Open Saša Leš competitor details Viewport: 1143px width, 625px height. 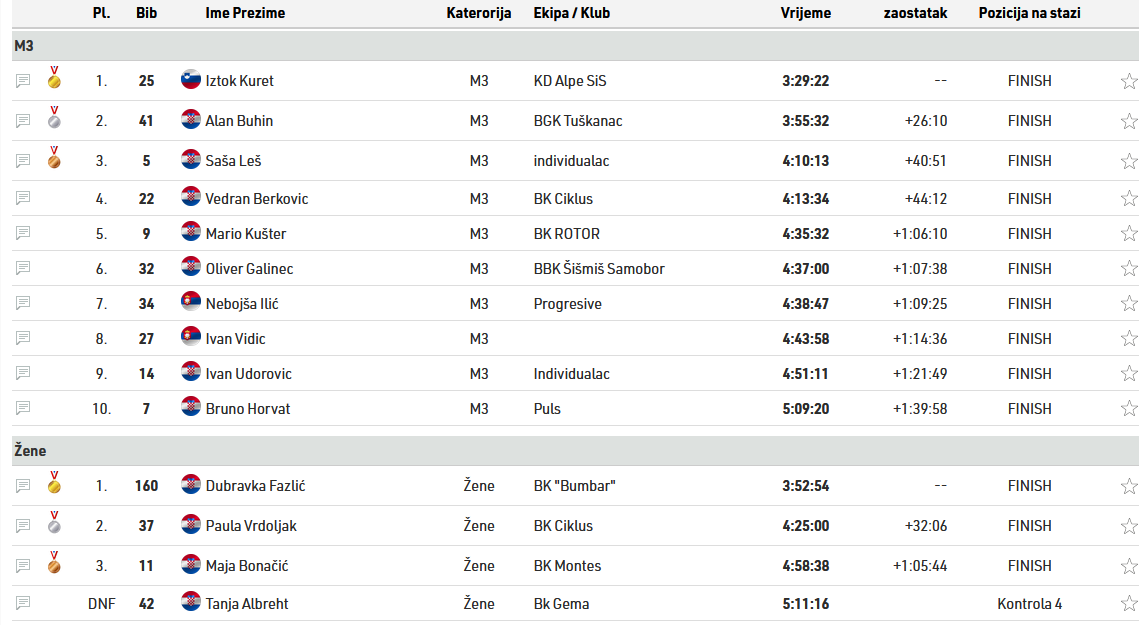click(x=233, y=160)
